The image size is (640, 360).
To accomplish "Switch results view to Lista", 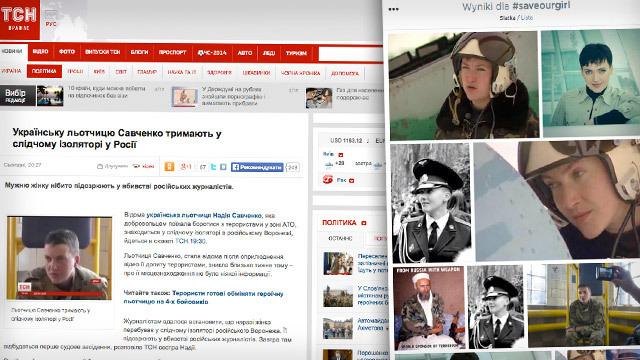I will (x=527, y=18).
